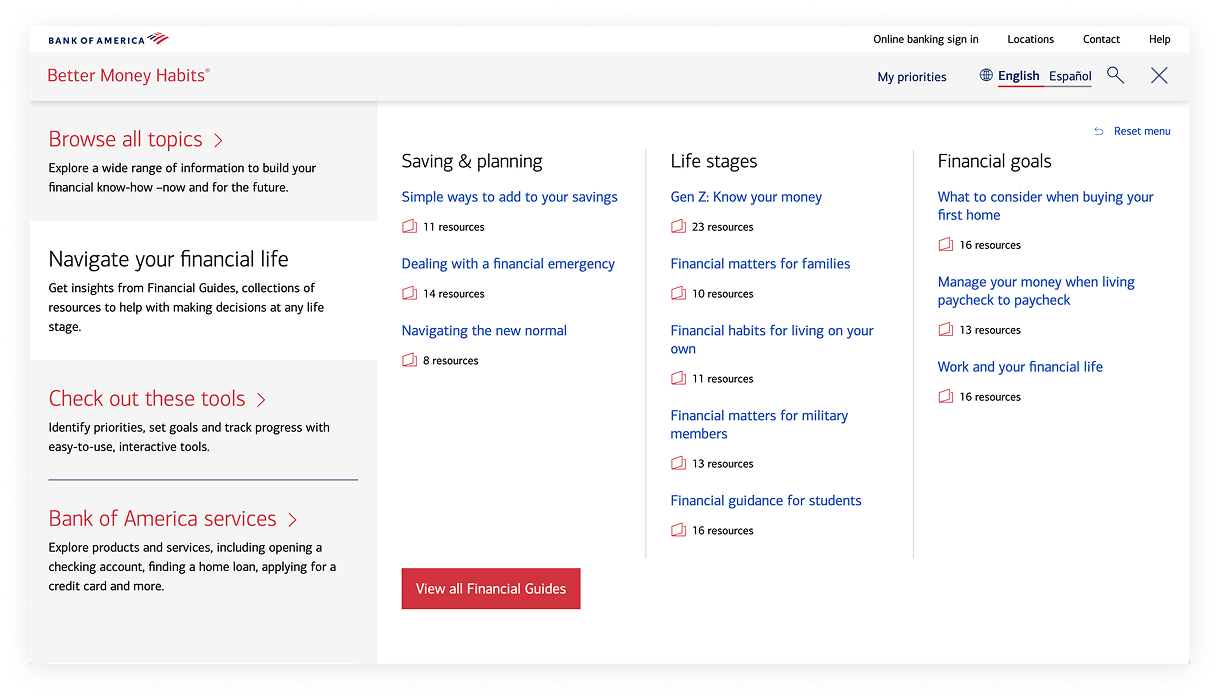
Task: Click the book icon beside 23 resources
Action: pos(678,227)
